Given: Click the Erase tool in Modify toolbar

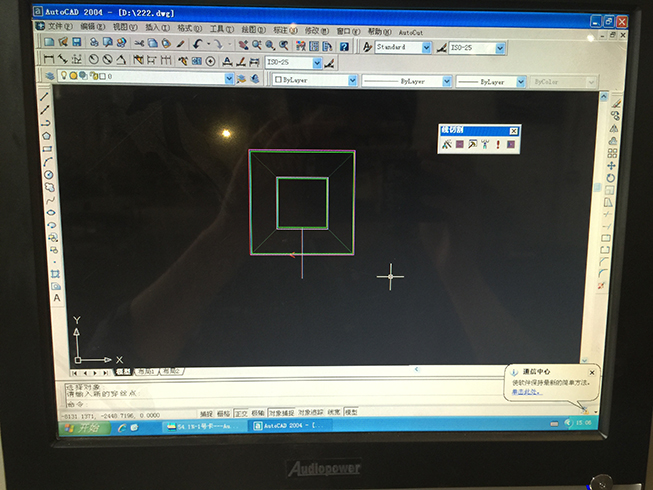Looking at the screenshot, I should [x=615, y=103].
